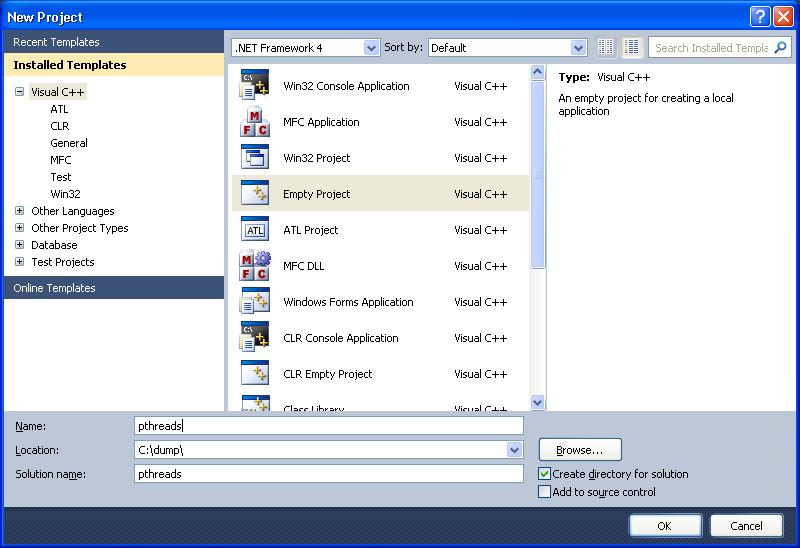Image resolution: width=800 pixels, height=548 pixels.
Task: Select the ATL Project label
Action: point(310,230)
